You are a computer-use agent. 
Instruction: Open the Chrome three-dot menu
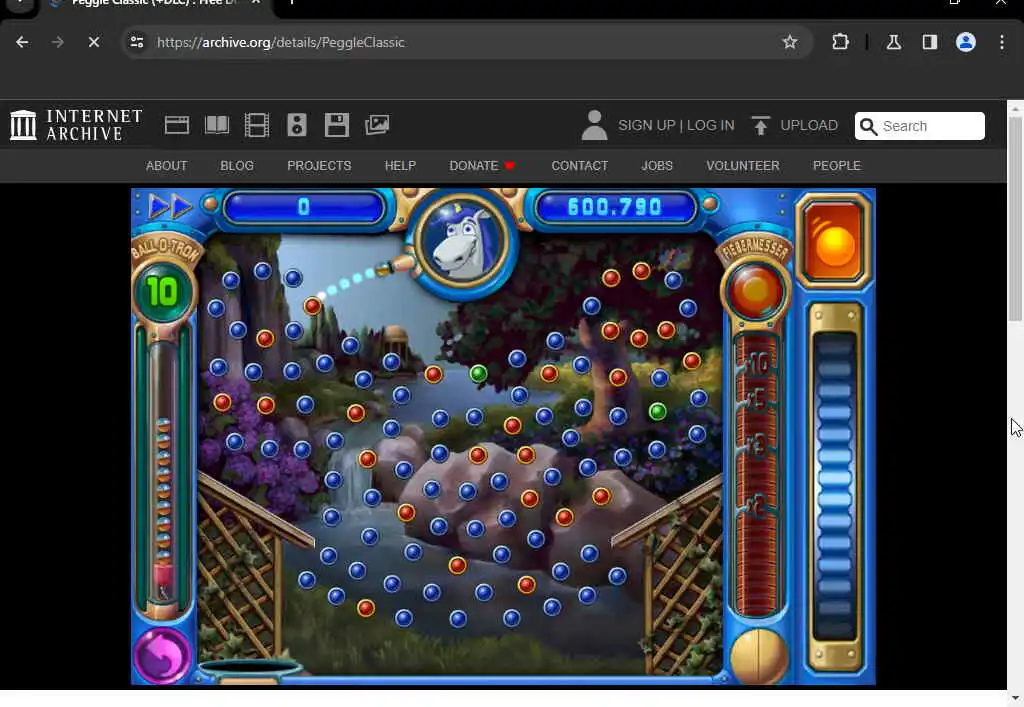pyautogui.click(x=1001, y=42)
